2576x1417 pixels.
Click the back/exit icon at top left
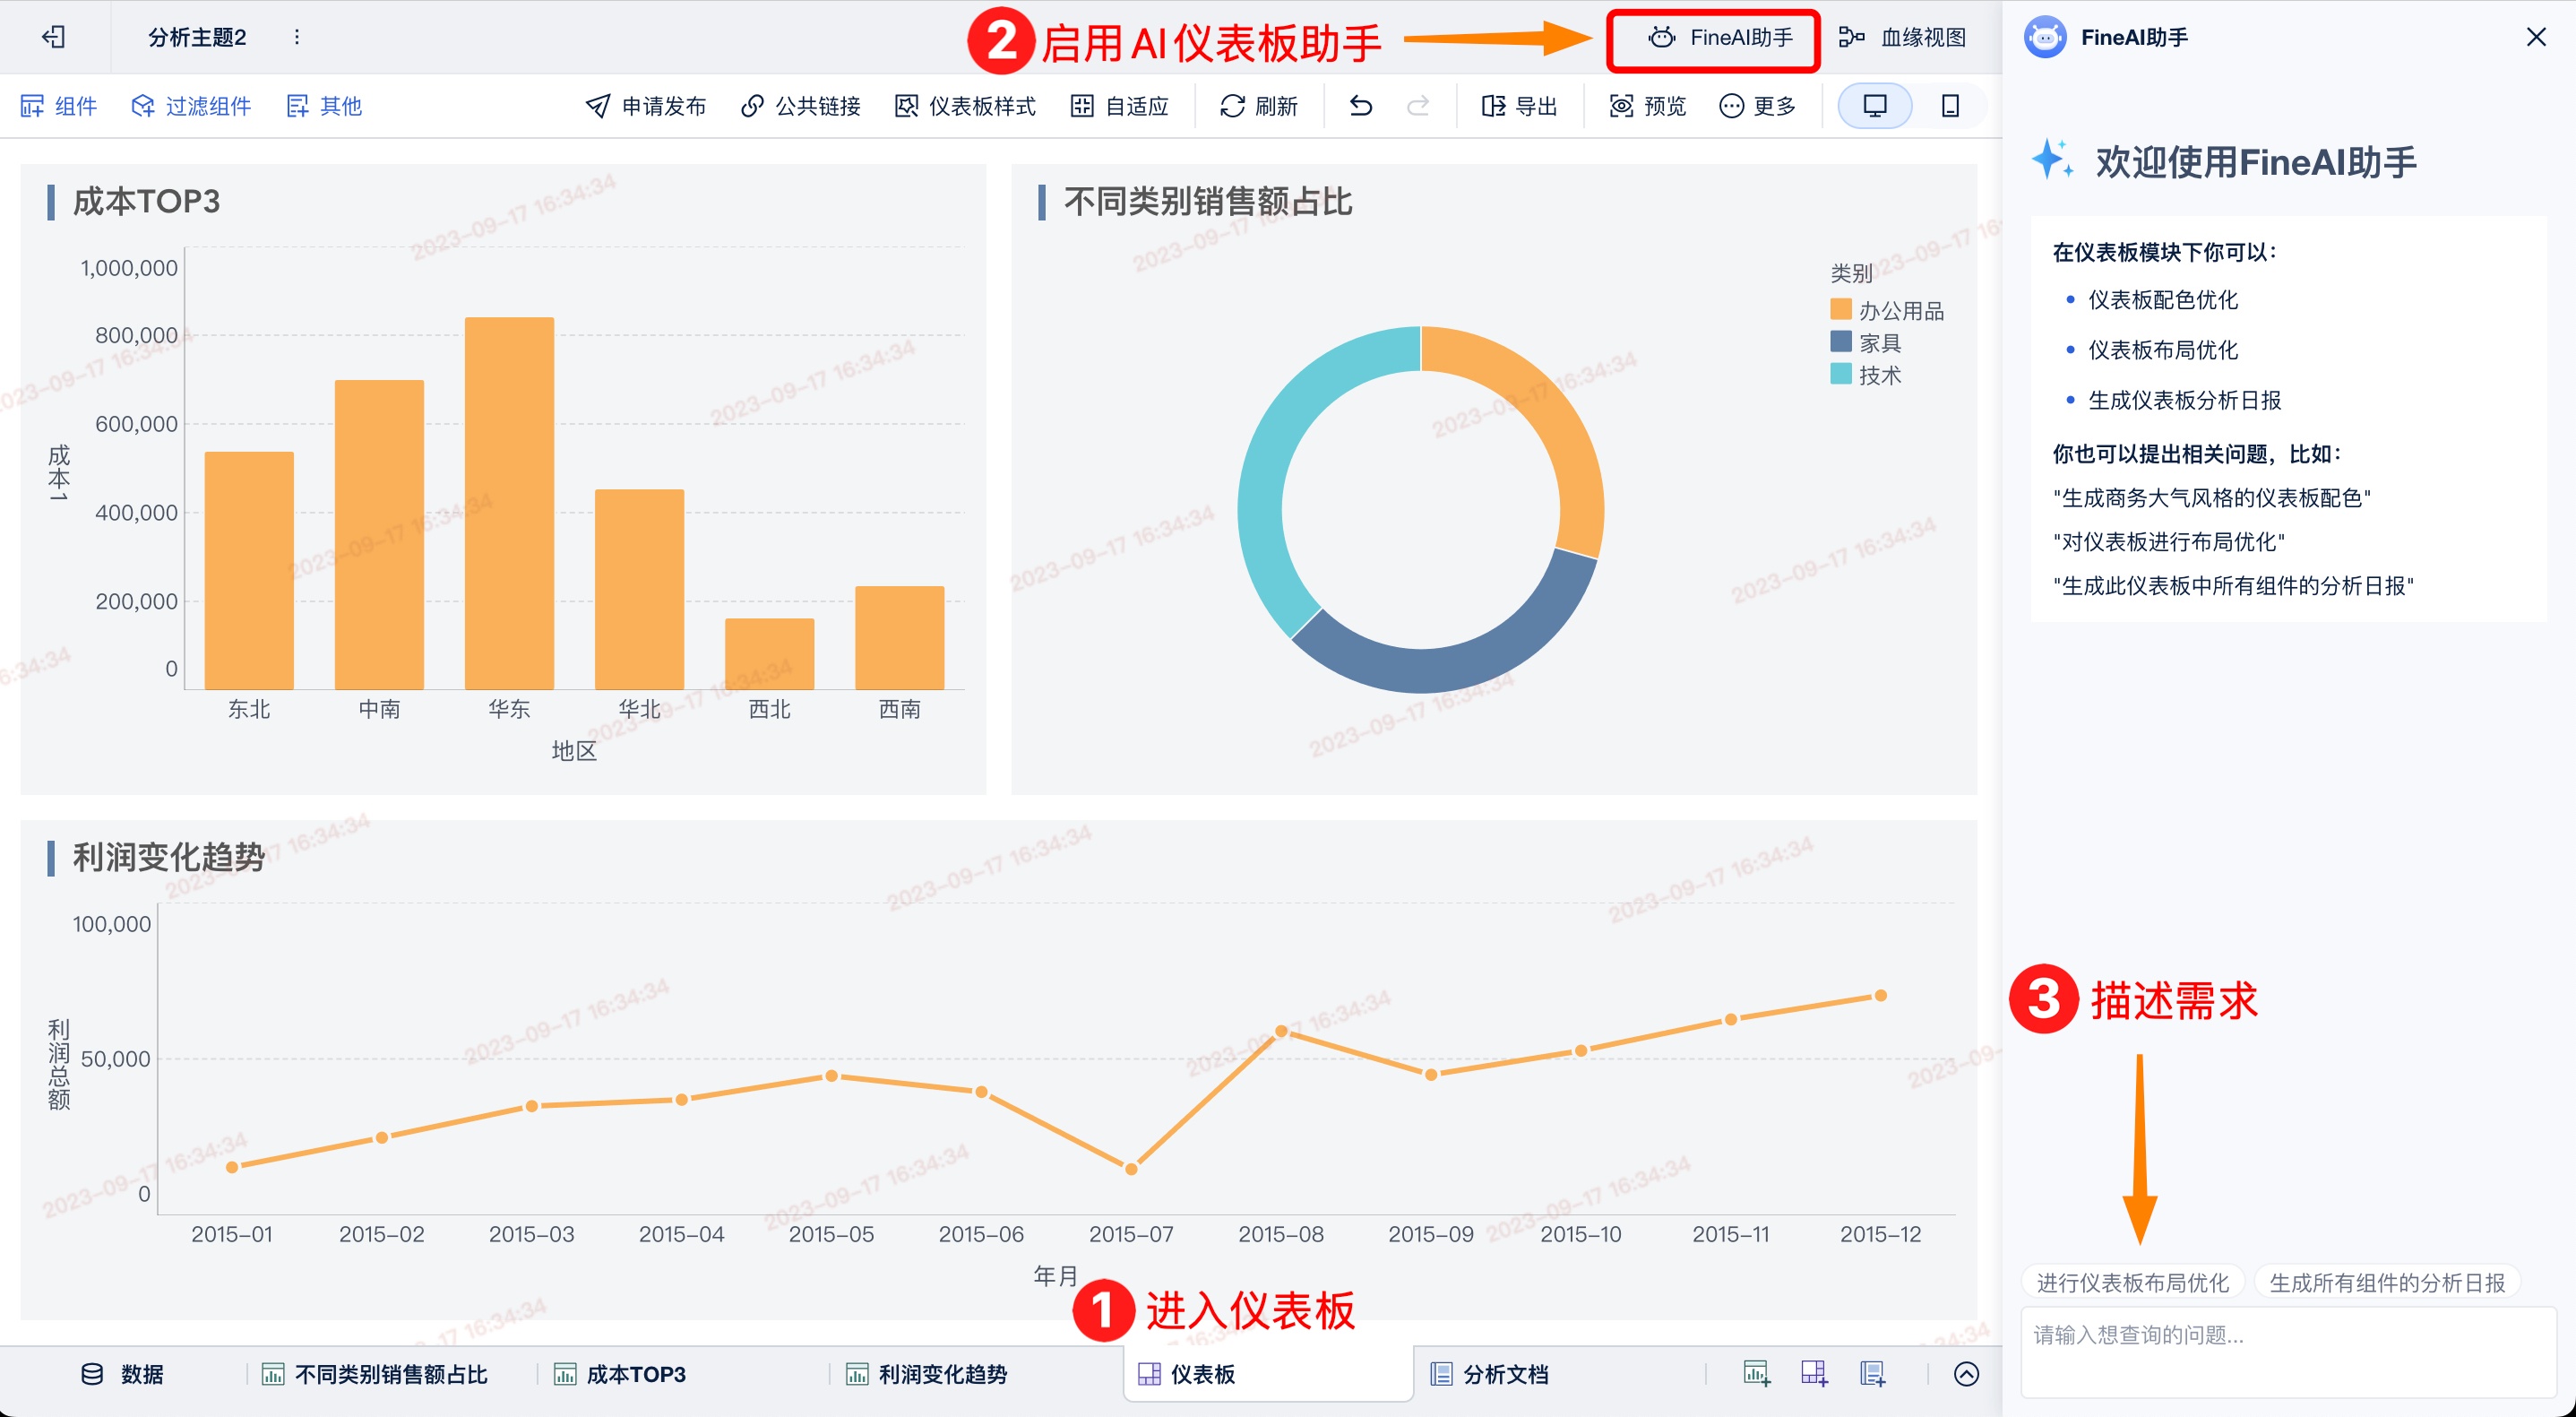point(54,37)
